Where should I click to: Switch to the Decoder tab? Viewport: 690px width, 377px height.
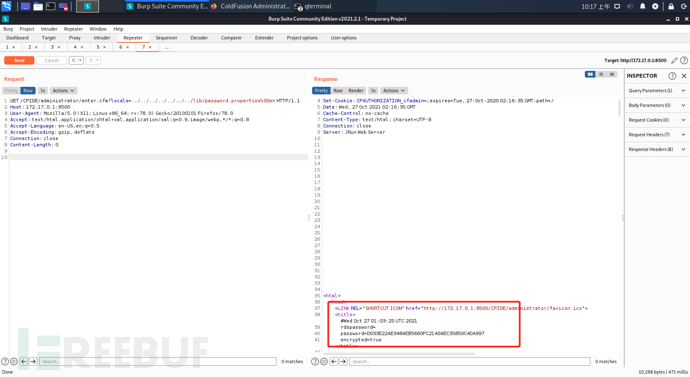199,38
